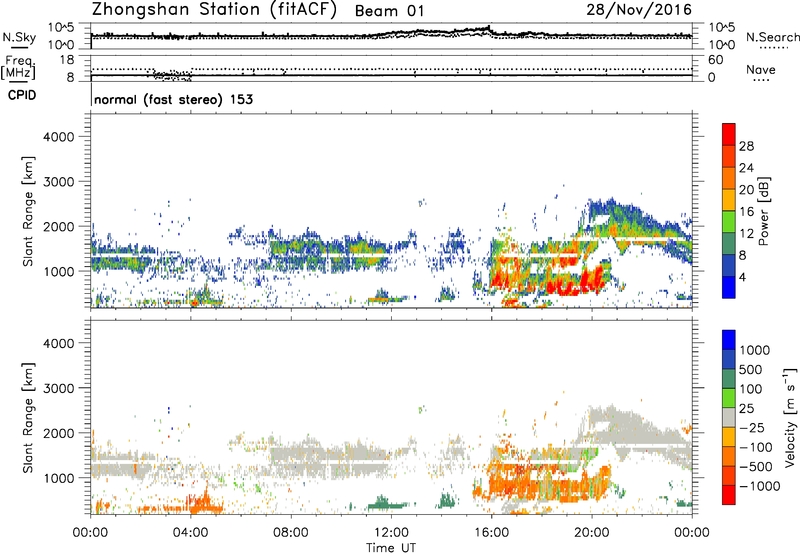Image resolution: width=800 pixels, height=554 pixels.
Task: Click the '04:00' time axis tick
Action: [x=190, y=533]
